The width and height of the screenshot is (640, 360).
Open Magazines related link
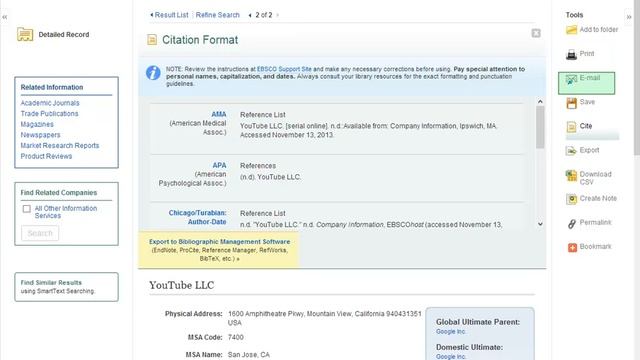click(x=37, y=124)
